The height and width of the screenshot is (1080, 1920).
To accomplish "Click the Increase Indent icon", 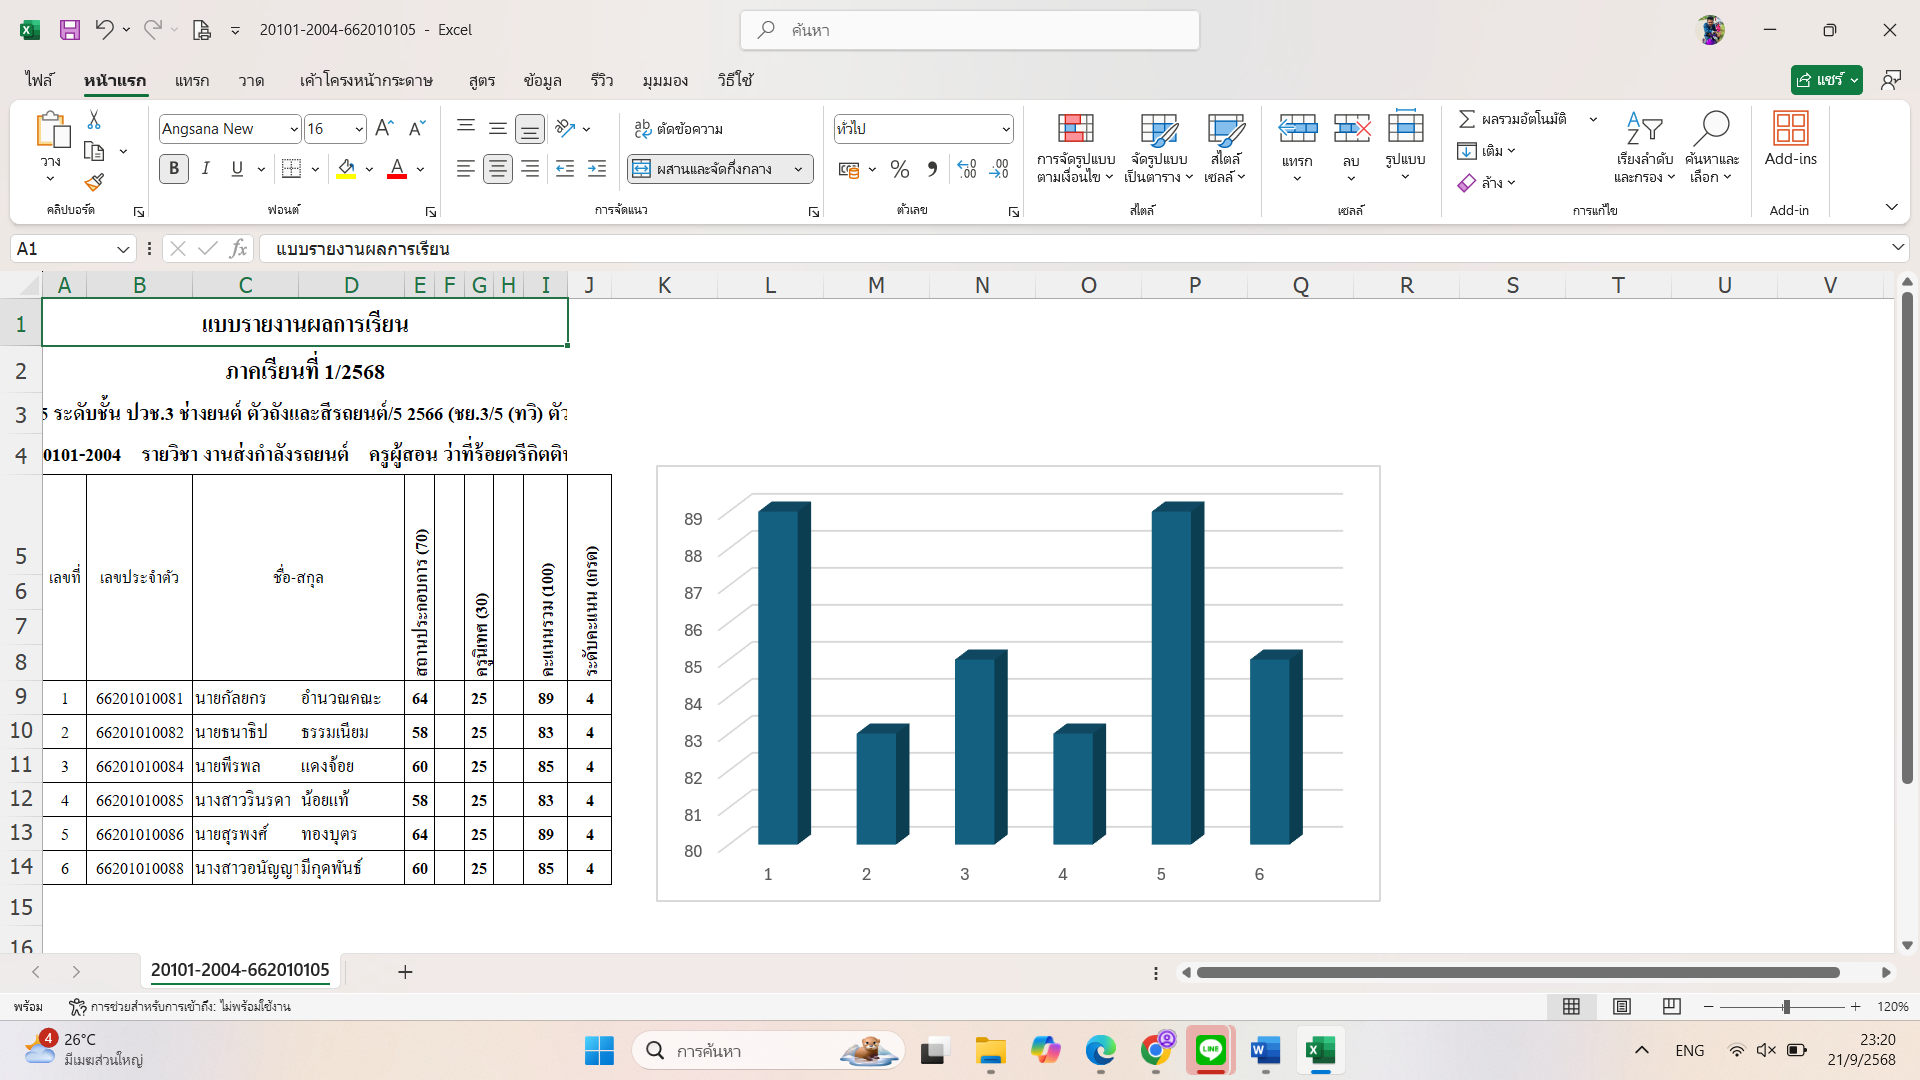I will 597,169.
